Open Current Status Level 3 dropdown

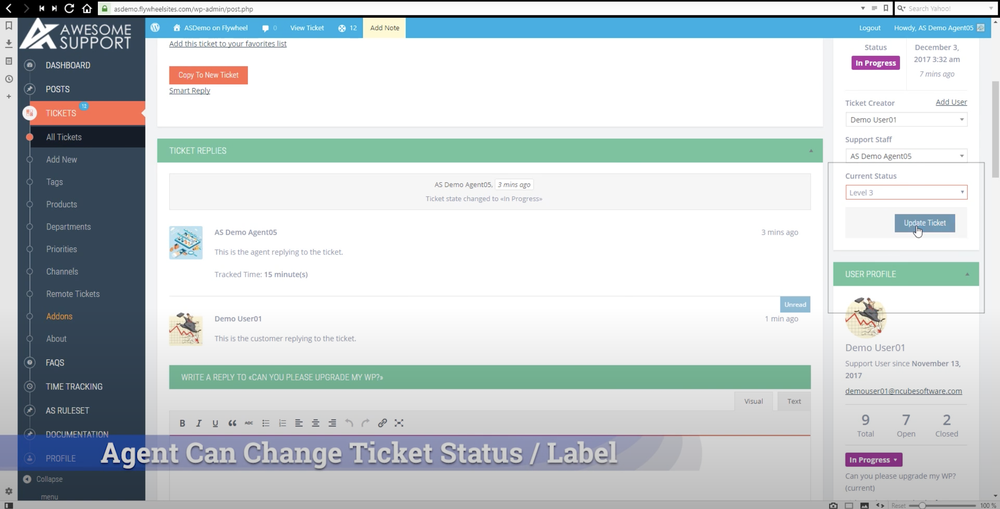(x=906, y=193)
